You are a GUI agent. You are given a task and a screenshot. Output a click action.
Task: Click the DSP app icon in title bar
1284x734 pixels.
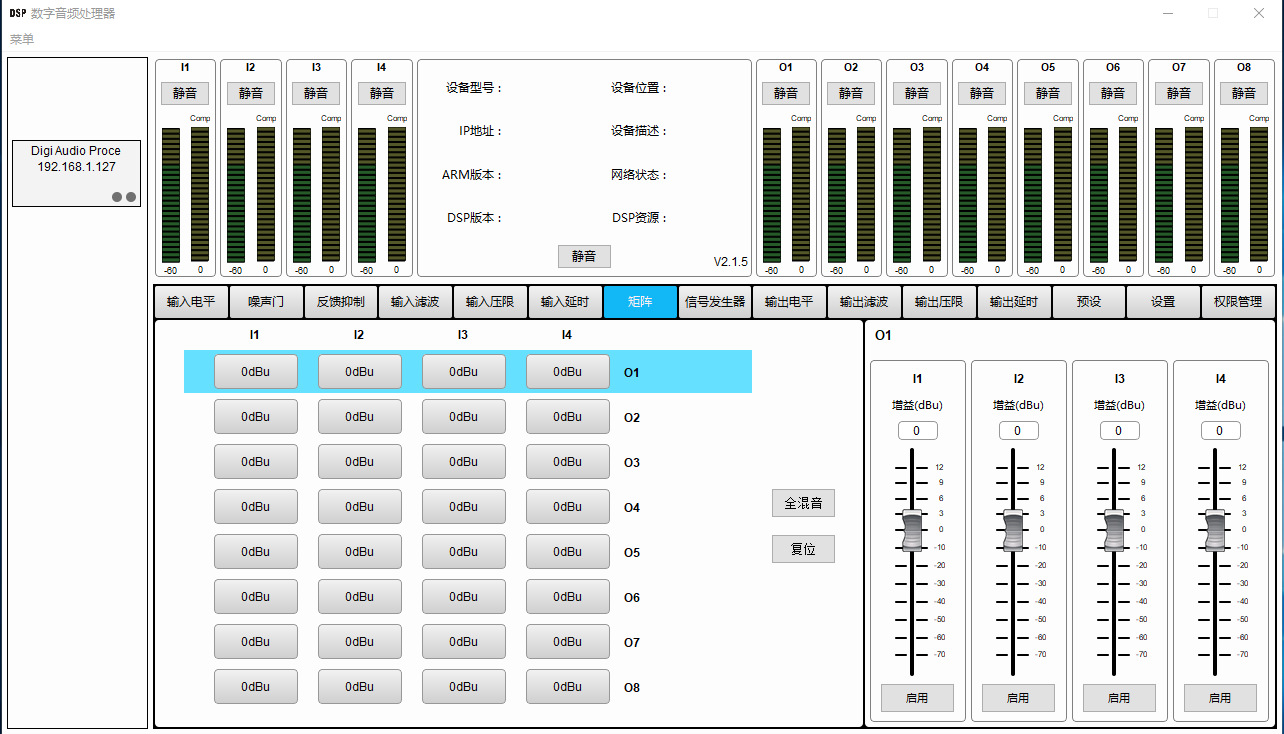(x=17, y=13)
